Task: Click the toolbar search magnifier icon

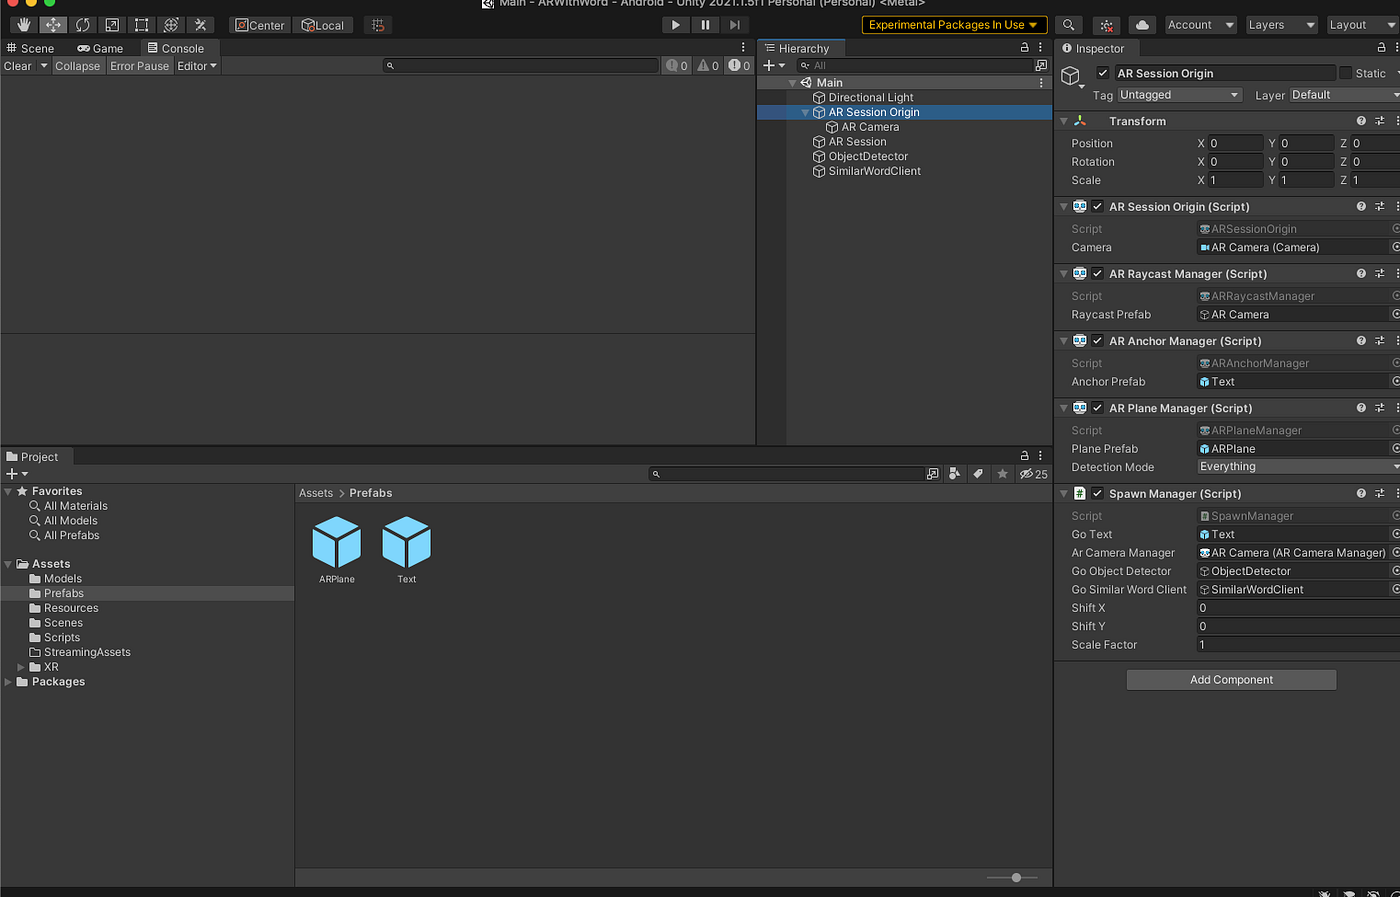Action: click(1069, 25)
